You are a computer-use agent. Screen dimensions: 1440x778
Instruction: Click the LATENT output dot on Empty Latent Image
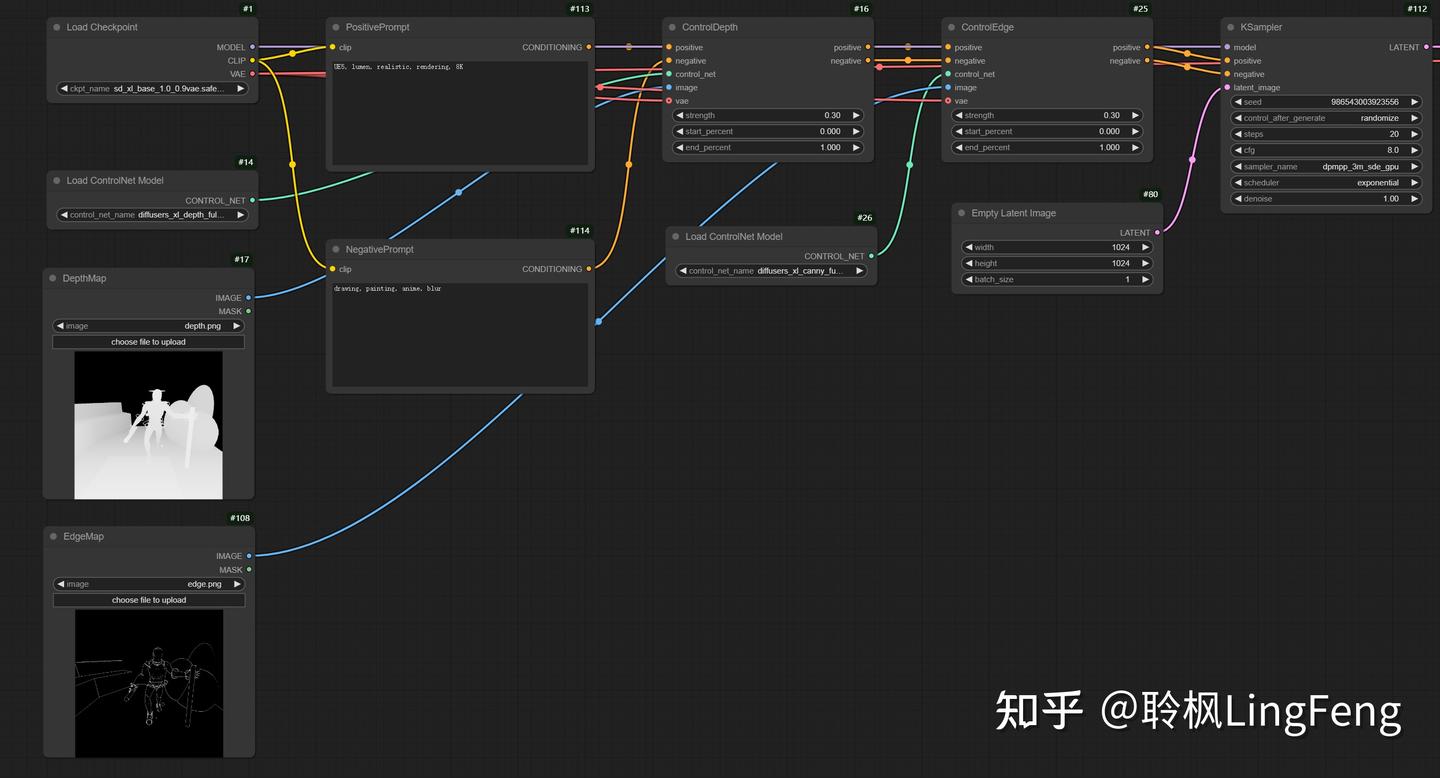[x=1157, y=232]
